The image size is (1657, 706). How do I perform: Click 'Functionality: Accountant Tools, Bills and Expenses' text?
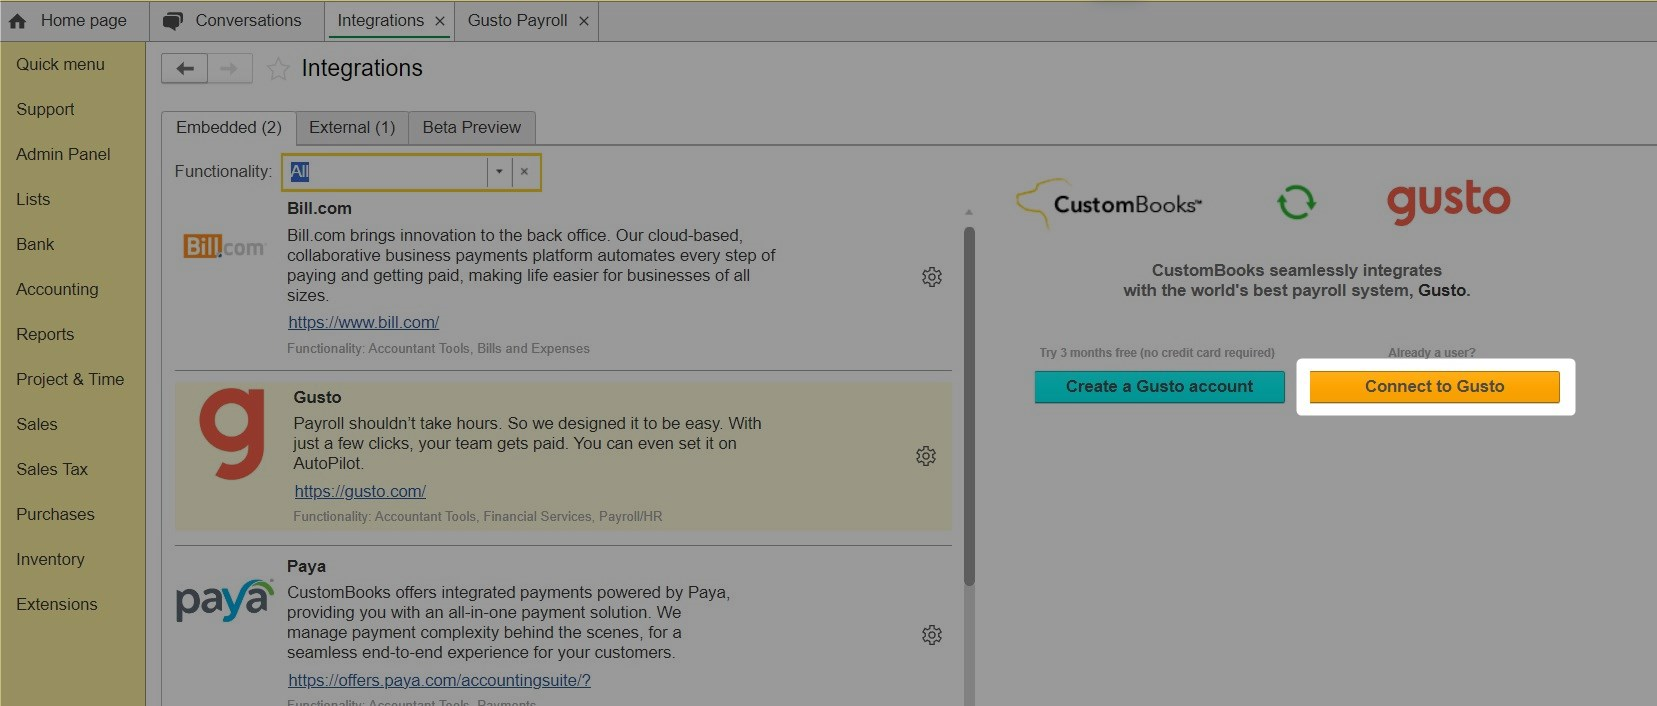pos(438,348)
